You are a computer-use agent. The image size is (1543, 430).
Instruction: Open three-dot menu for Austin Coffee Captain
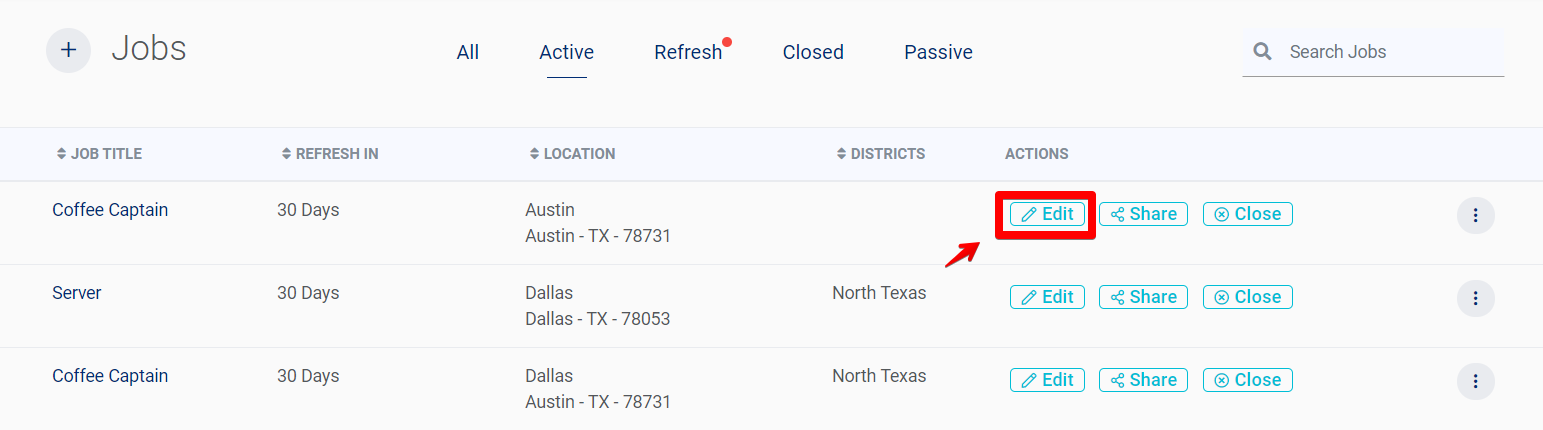coord(1475,215)
